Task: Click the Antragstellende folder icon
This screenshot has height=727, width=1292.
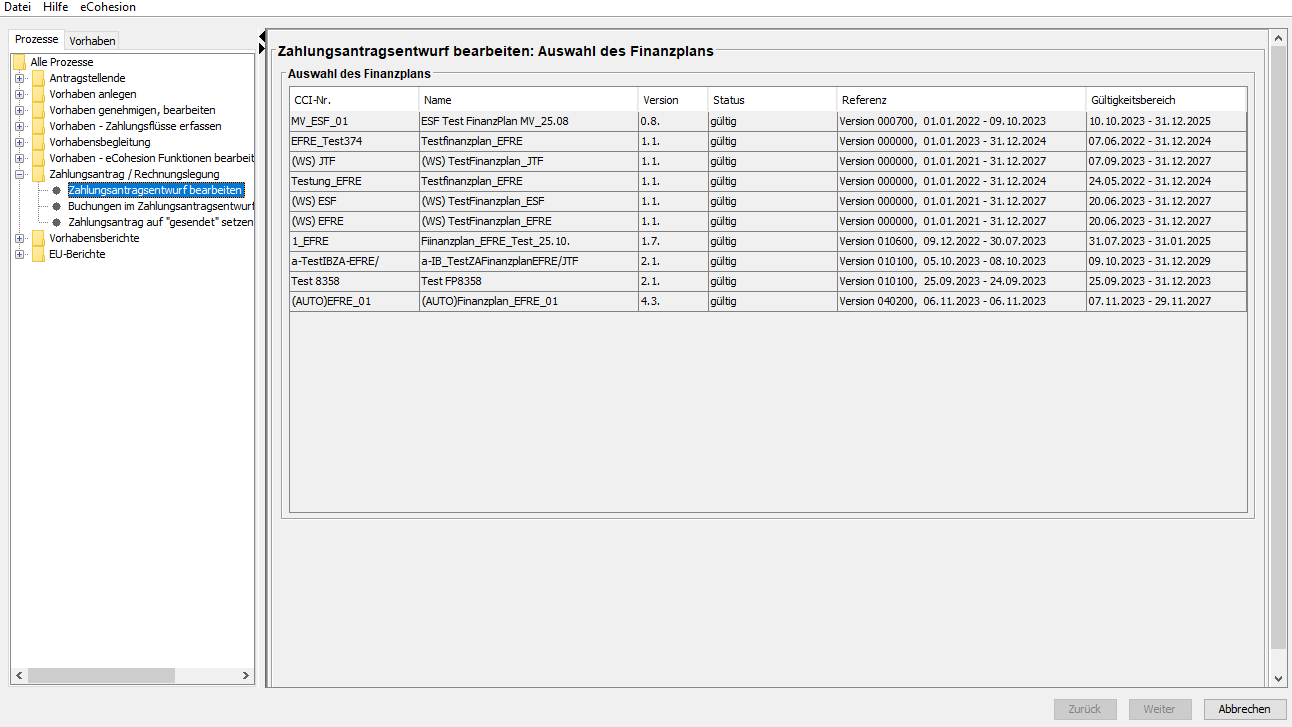Action: (38, 78)
